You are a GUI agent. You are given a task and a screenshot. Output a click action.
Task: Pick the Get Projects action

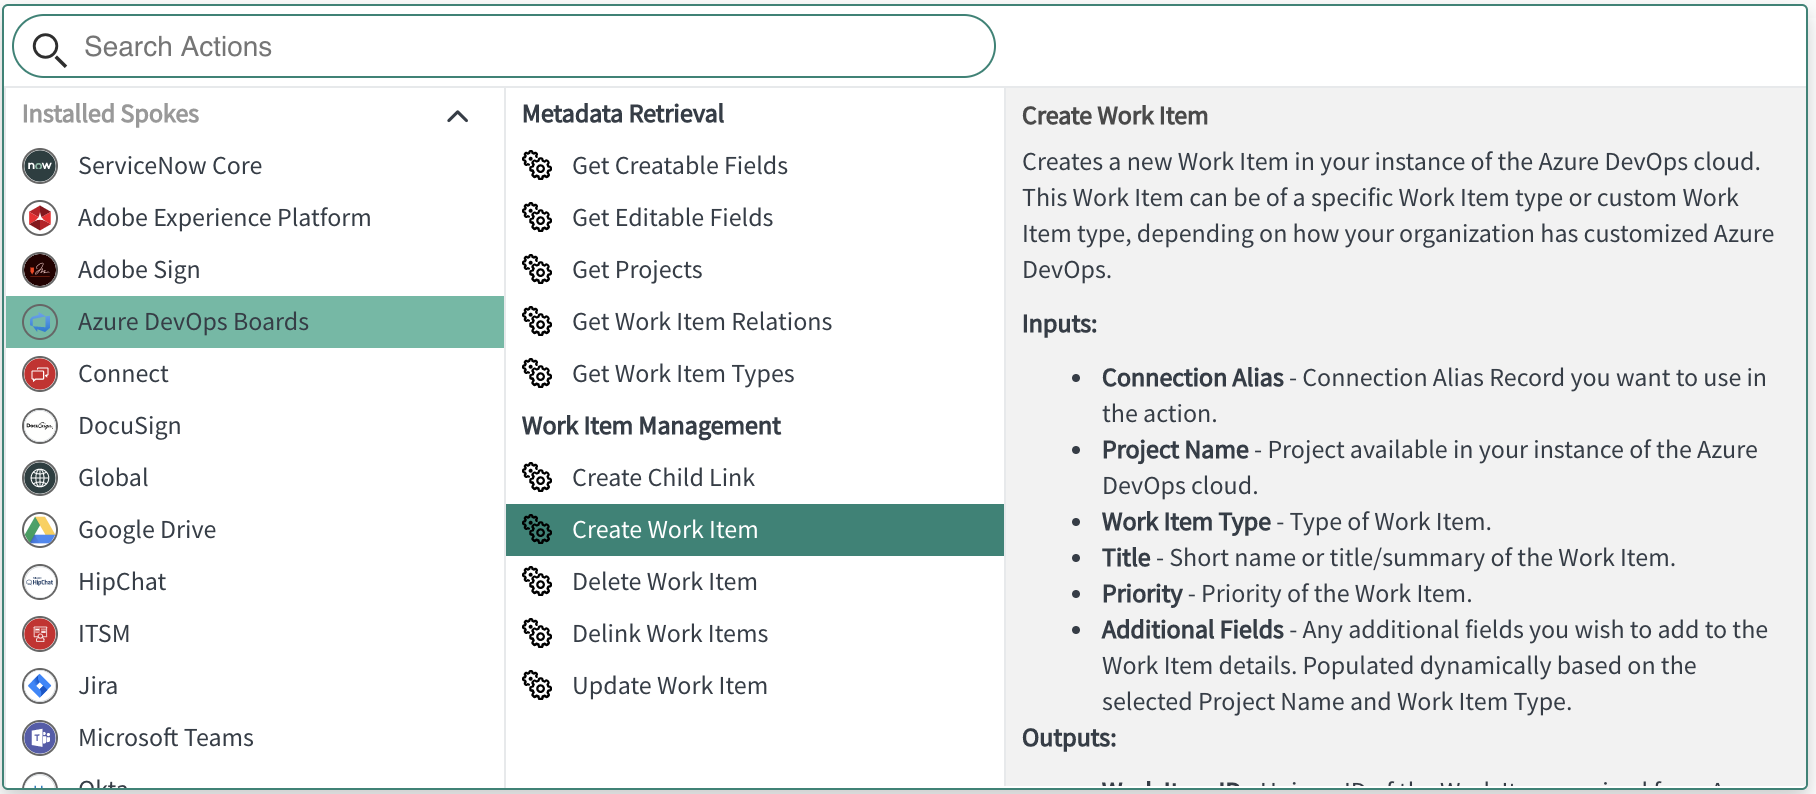637,270
